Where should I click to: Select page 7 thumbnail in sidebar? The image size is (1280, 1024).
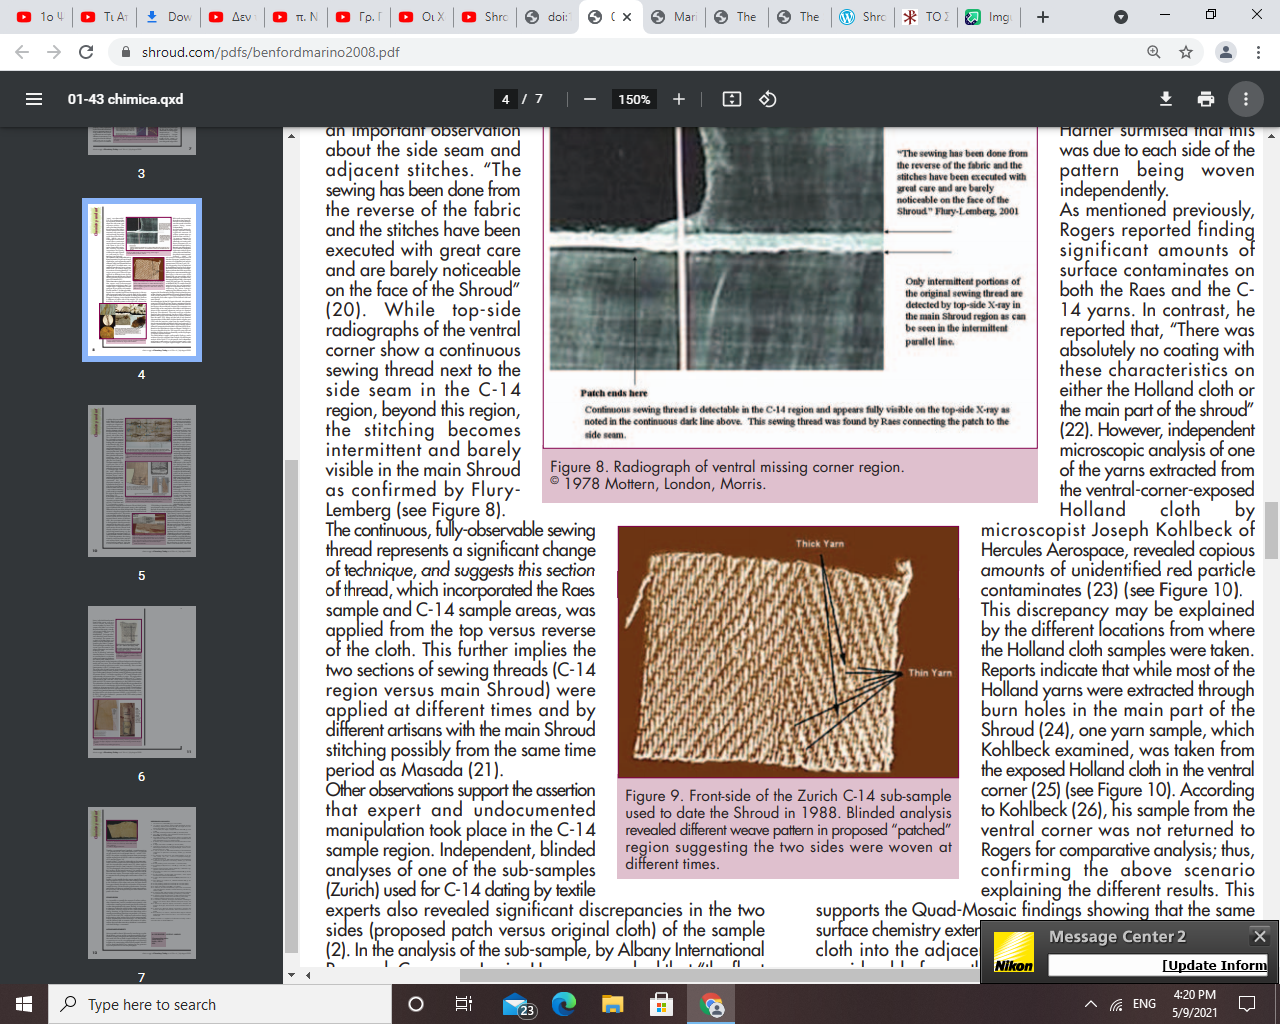coord(142,883)
